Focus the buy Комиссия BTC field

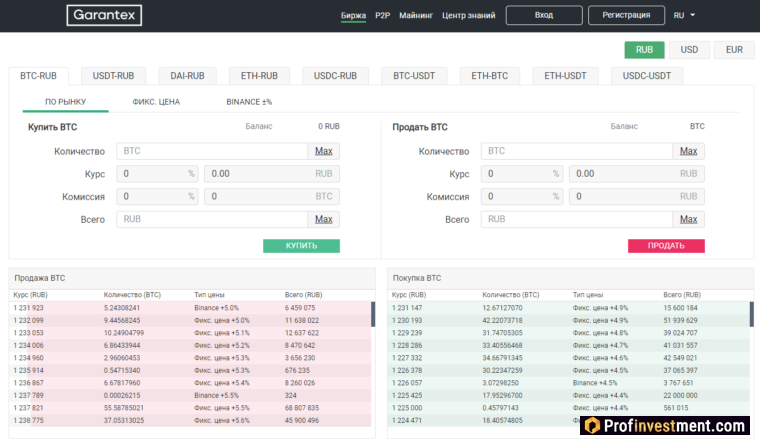coord(272,197)
